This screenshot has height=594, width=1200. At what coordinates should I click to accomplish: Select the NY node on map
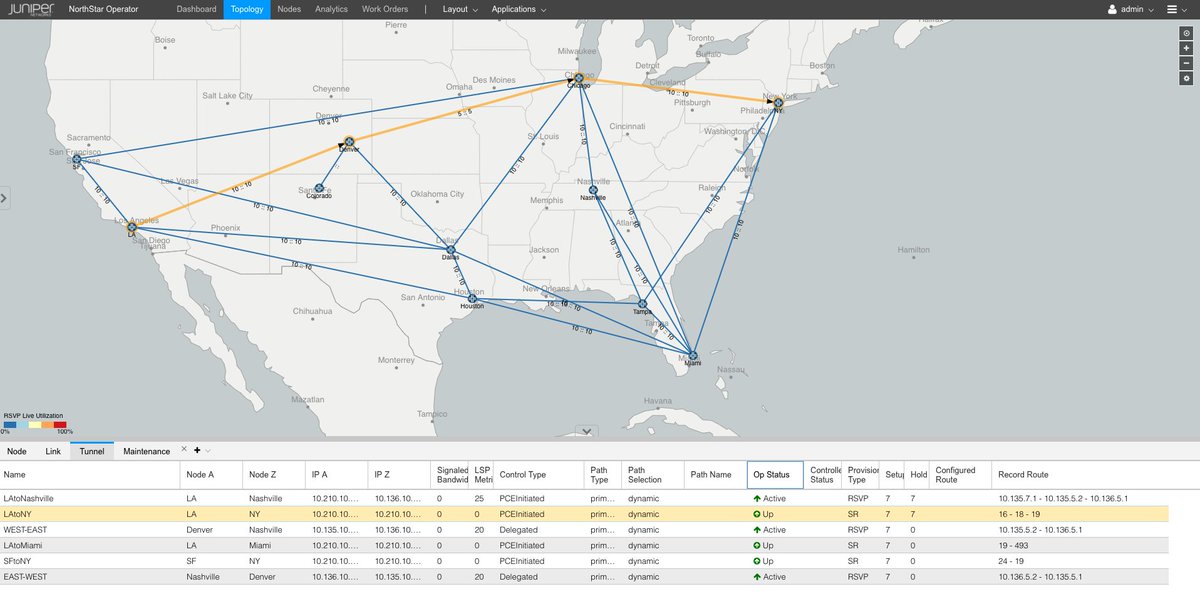(x=778, y=102)
